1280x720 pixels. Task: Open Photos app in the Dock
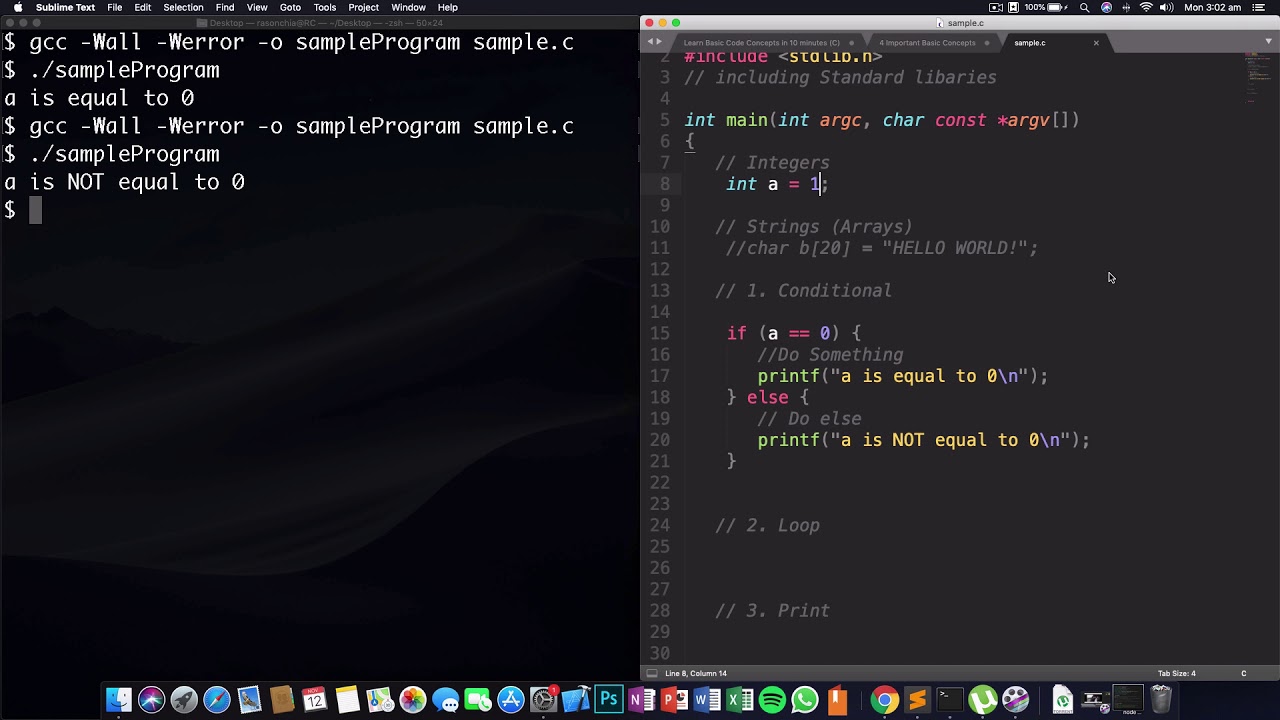pos(413,700)
